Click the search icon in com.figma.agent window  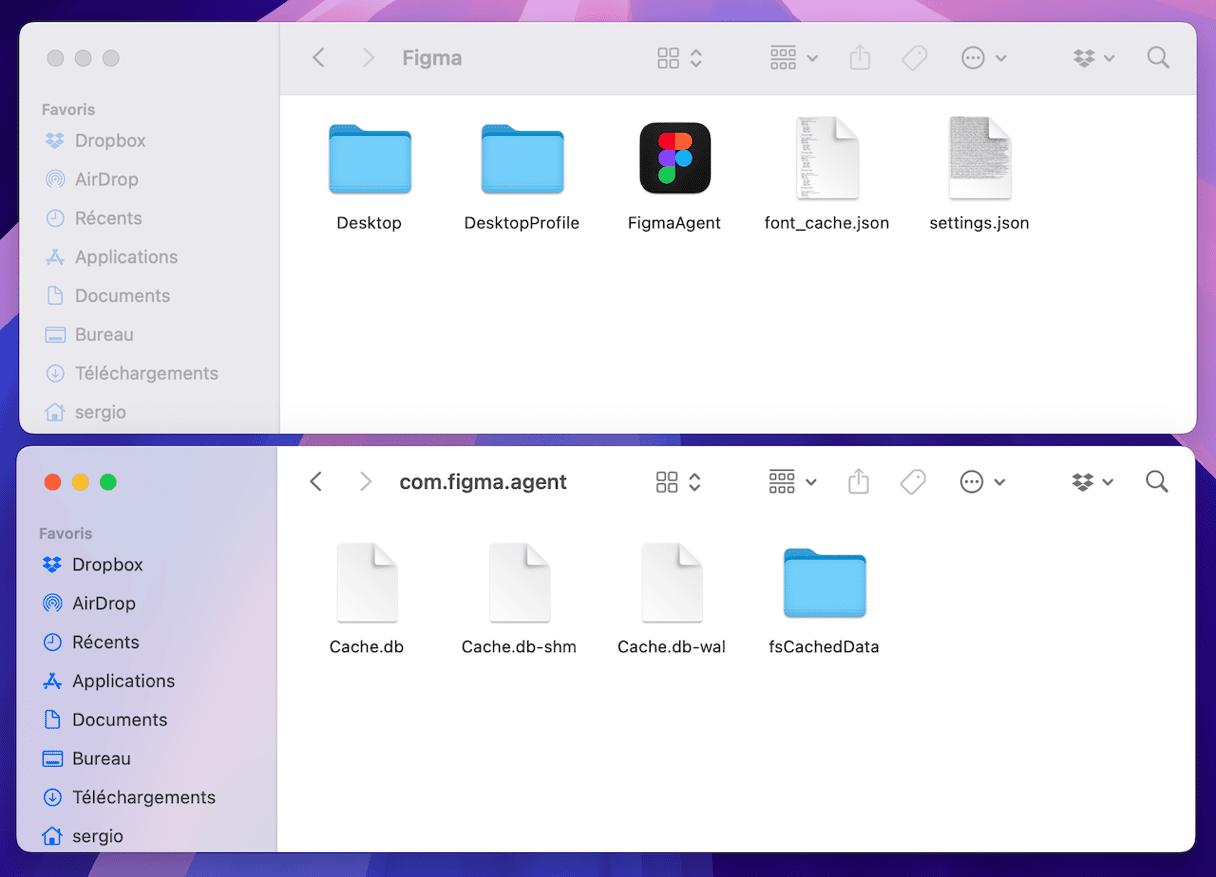tap(1157, 482)
